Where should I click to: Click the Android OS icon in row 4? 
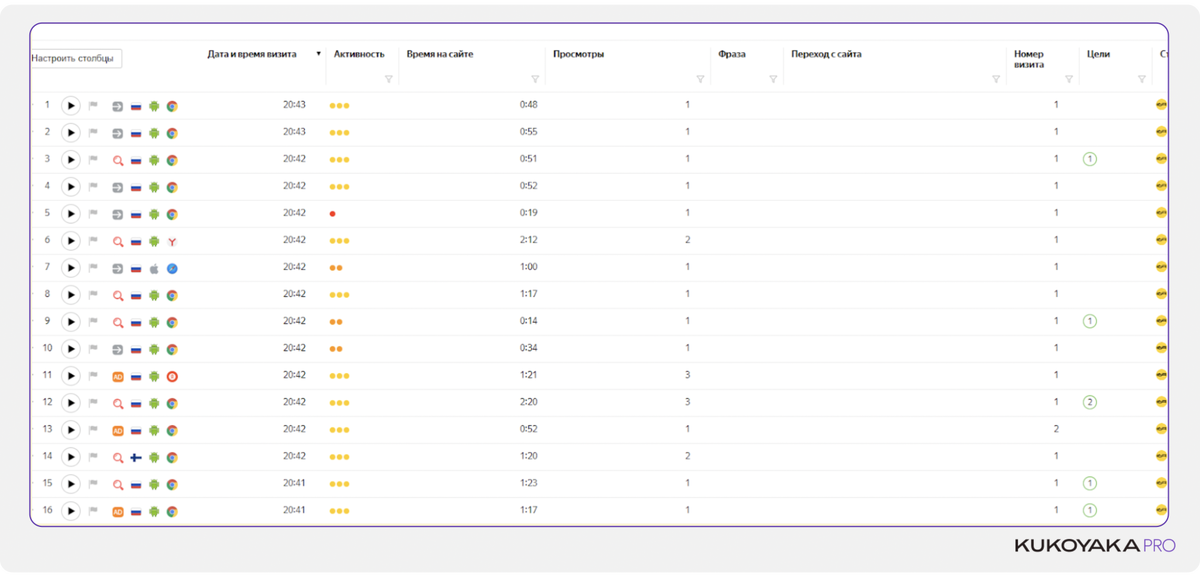(x=154, y=186)
